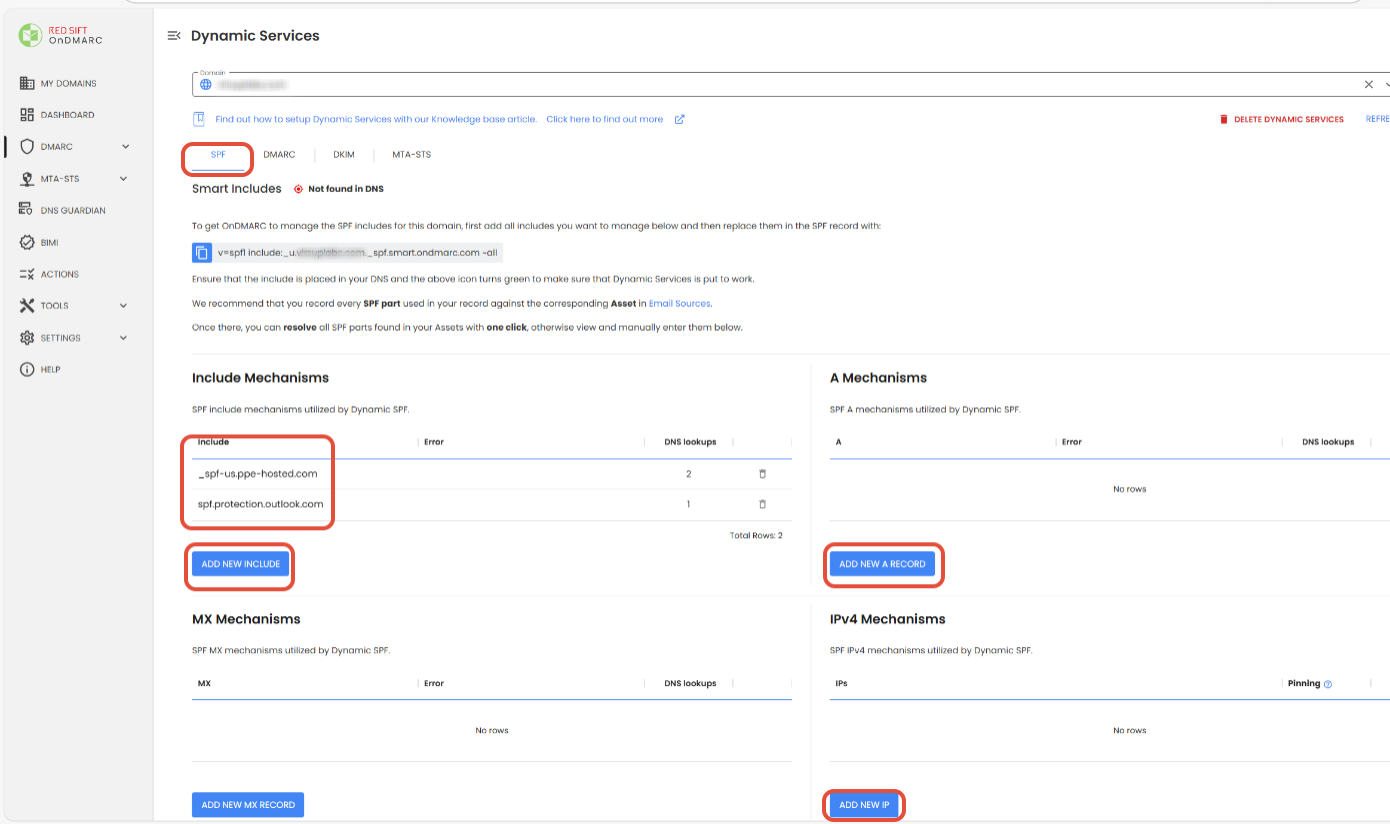Expand the DMARC sidebar chevron
1390x824 pixels.
click(125, 147)
